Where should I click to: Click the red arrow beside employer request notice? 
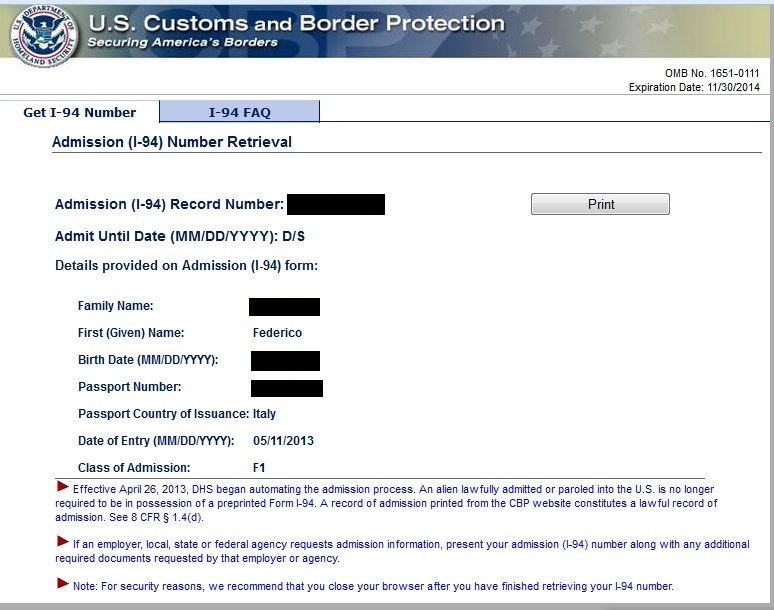click(63, 541)
